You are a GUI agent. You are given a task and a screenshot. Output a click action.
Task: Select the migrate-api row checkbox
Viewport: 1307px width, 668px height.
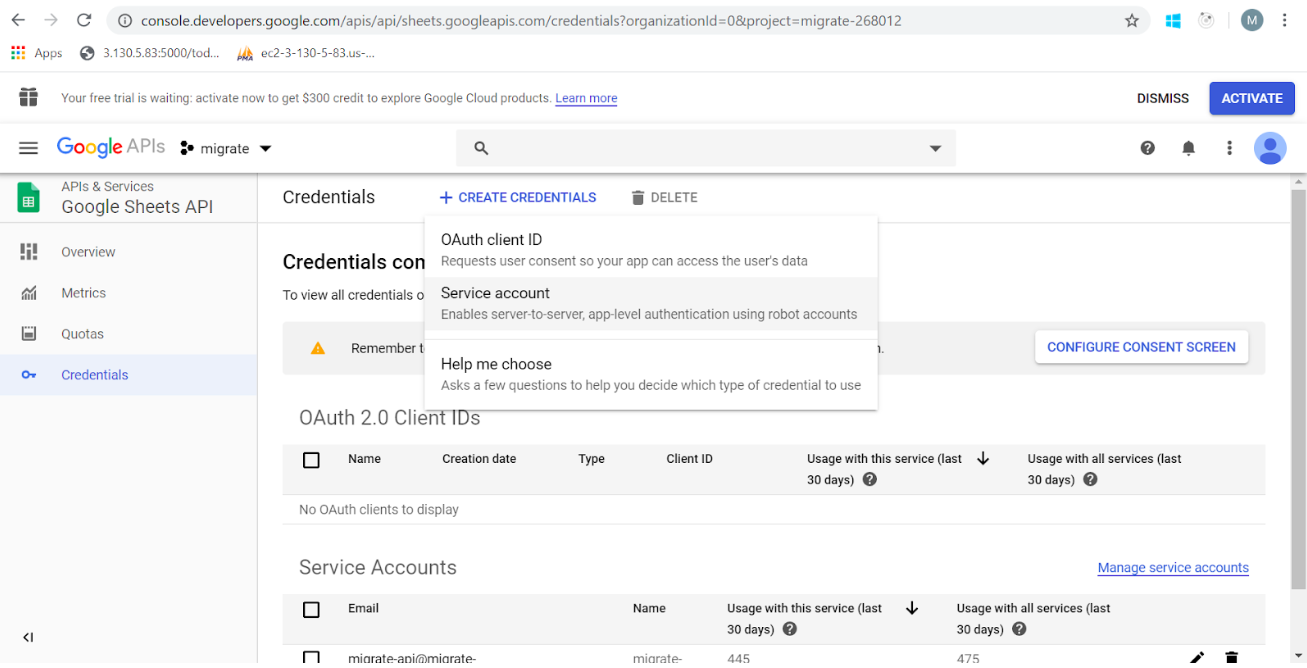(311, 657)
